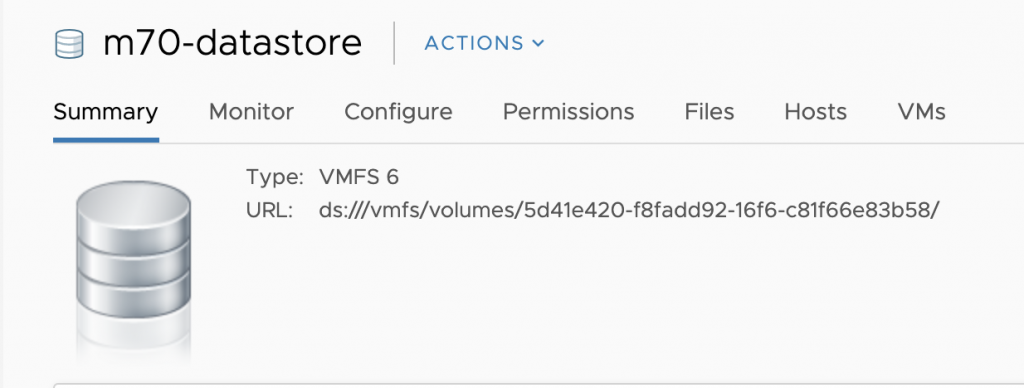1024x388 pixels.
Task: Open the Files tab
Action: (x=709, y=112)
